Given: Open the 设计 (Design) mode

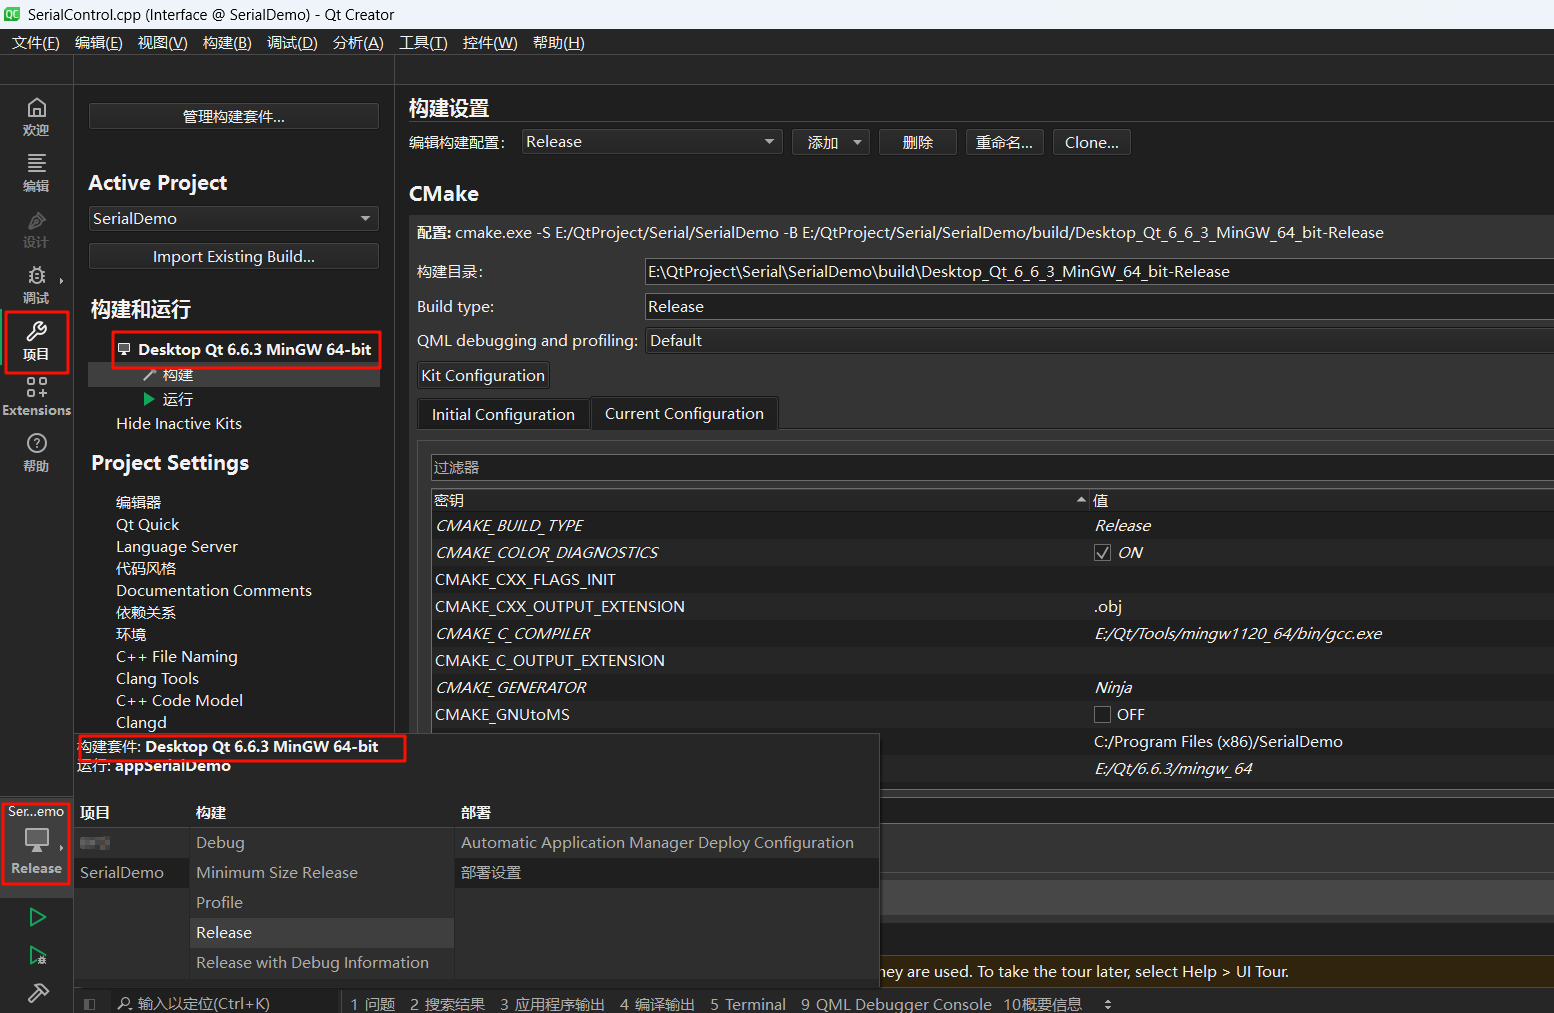Looking at the screenshot, I should pyautogui.click(x=36, y=229).
